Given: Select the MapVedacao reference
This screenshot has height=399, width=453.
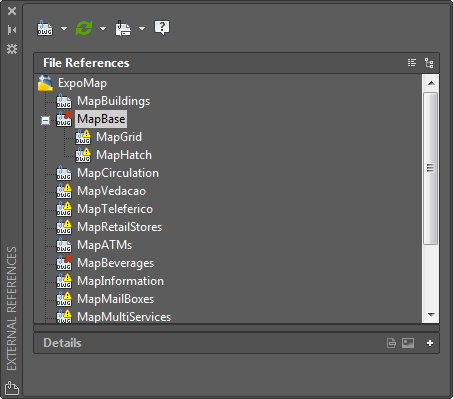Looking at the screenshot, I should pos(111,191).
